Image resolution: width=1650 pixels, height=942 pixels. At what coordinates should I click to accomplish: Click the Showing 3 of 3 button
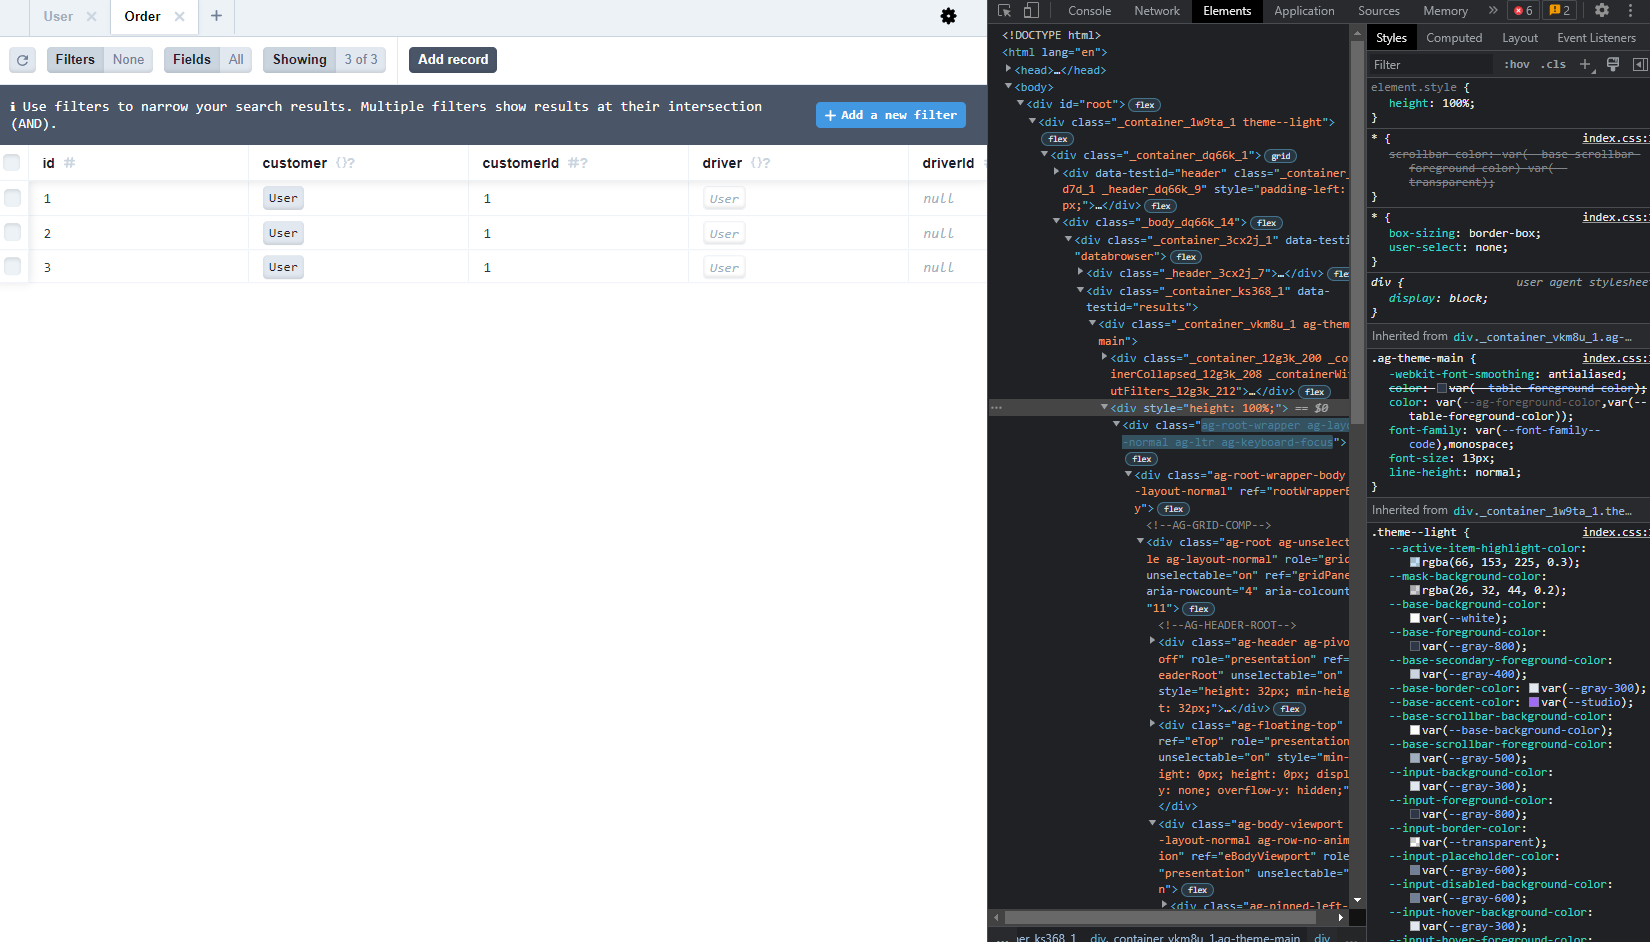click(325, 60)
